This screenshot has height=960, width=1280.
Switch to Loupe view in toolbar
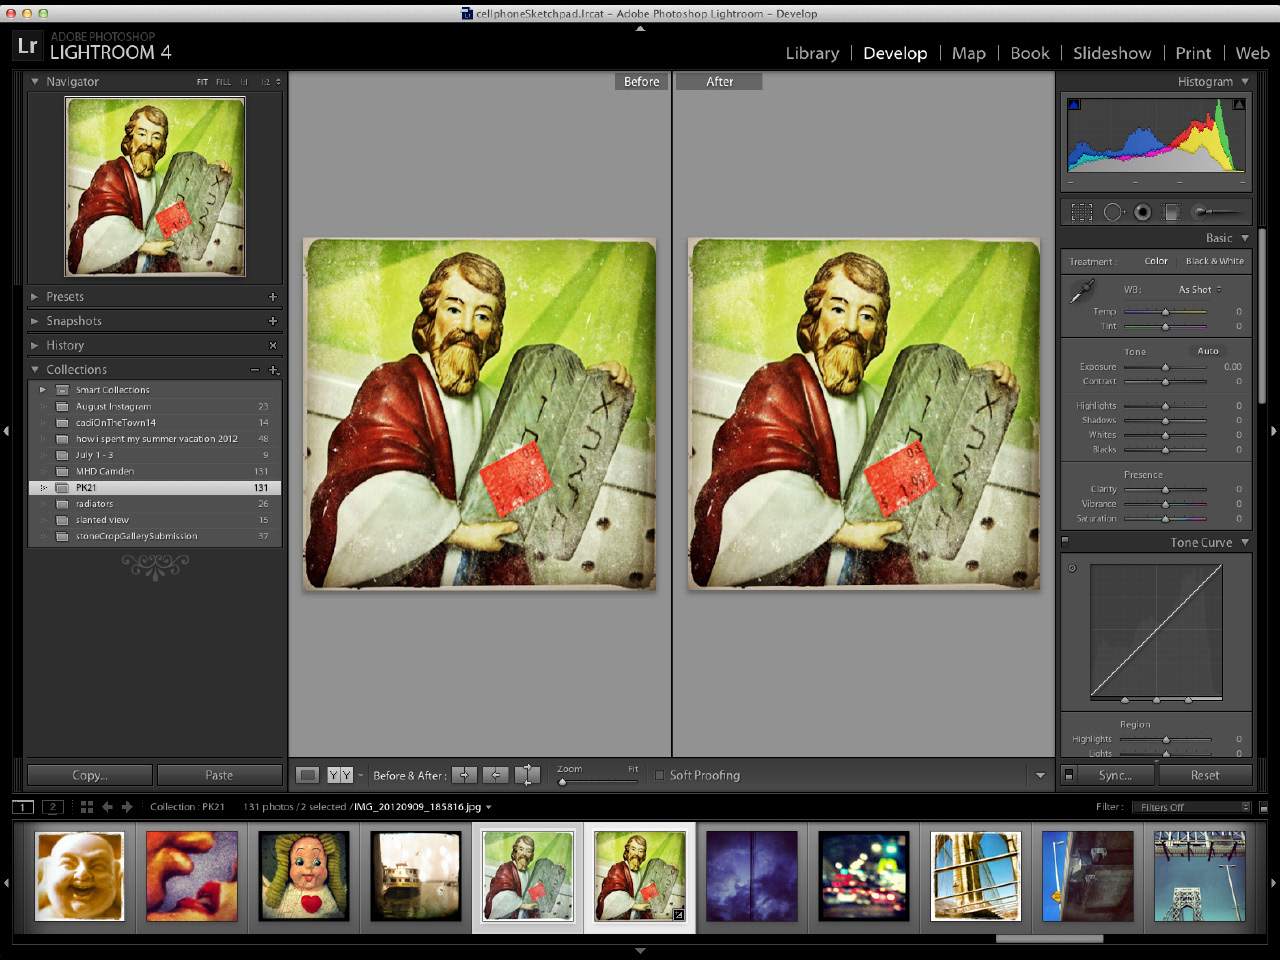coord(308,775)
